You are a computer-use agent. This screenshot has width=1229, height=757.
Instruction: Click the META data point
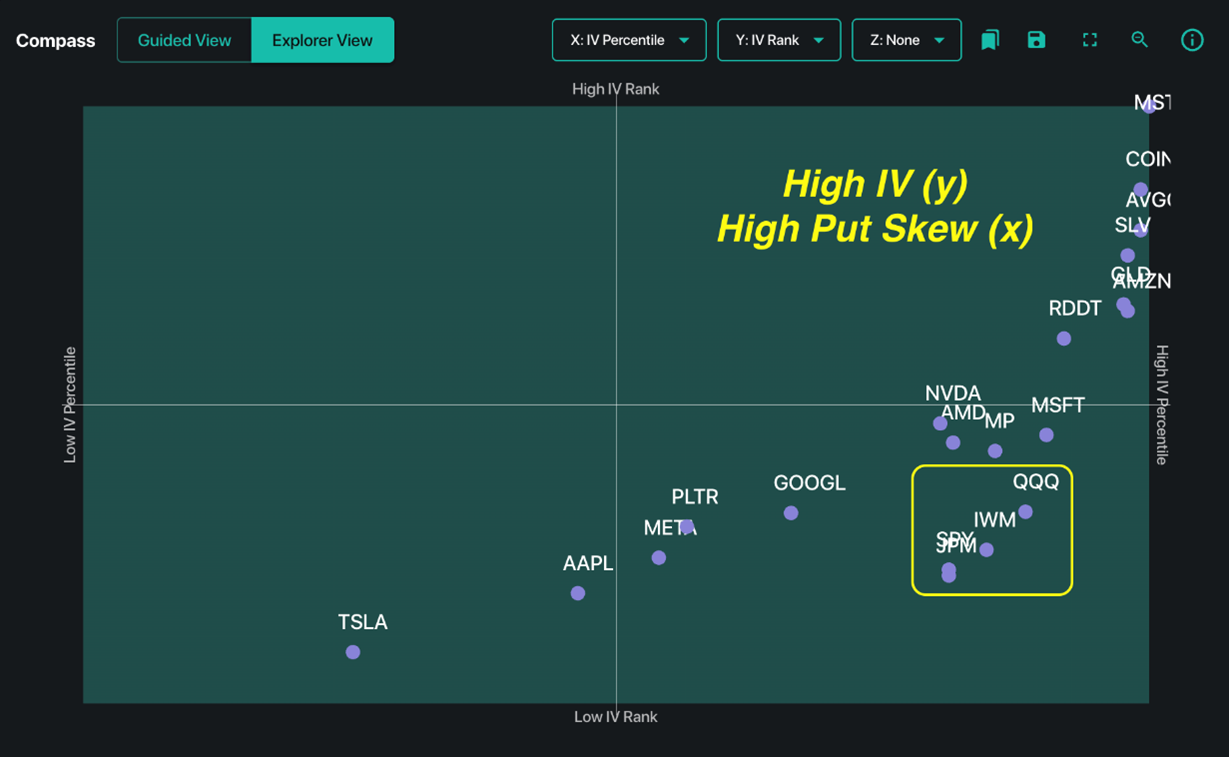[659, 558]
